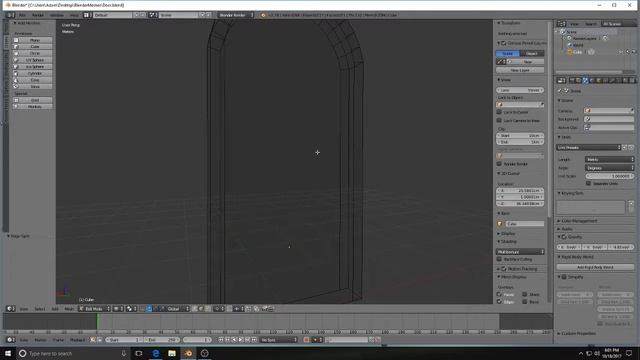Open Microsoft Edge from the taskbar
The image size is (640, 360).
[x=156, y=353]
